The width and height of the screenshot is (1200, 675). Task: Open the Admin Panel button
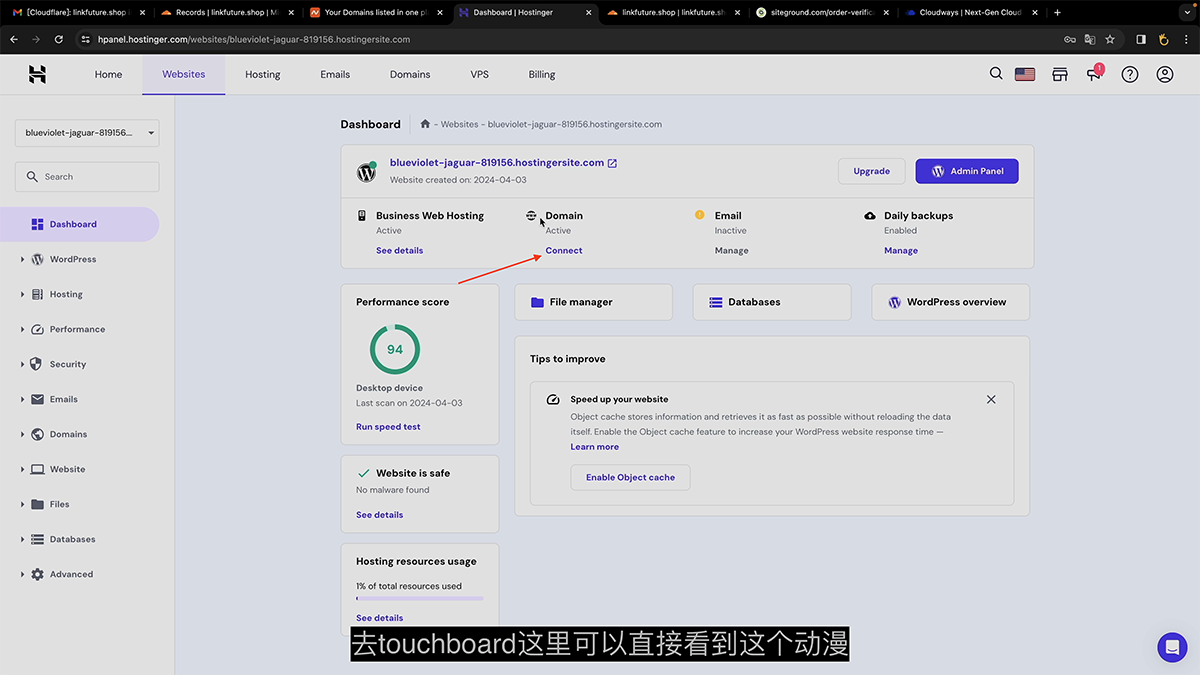[967, 171]
